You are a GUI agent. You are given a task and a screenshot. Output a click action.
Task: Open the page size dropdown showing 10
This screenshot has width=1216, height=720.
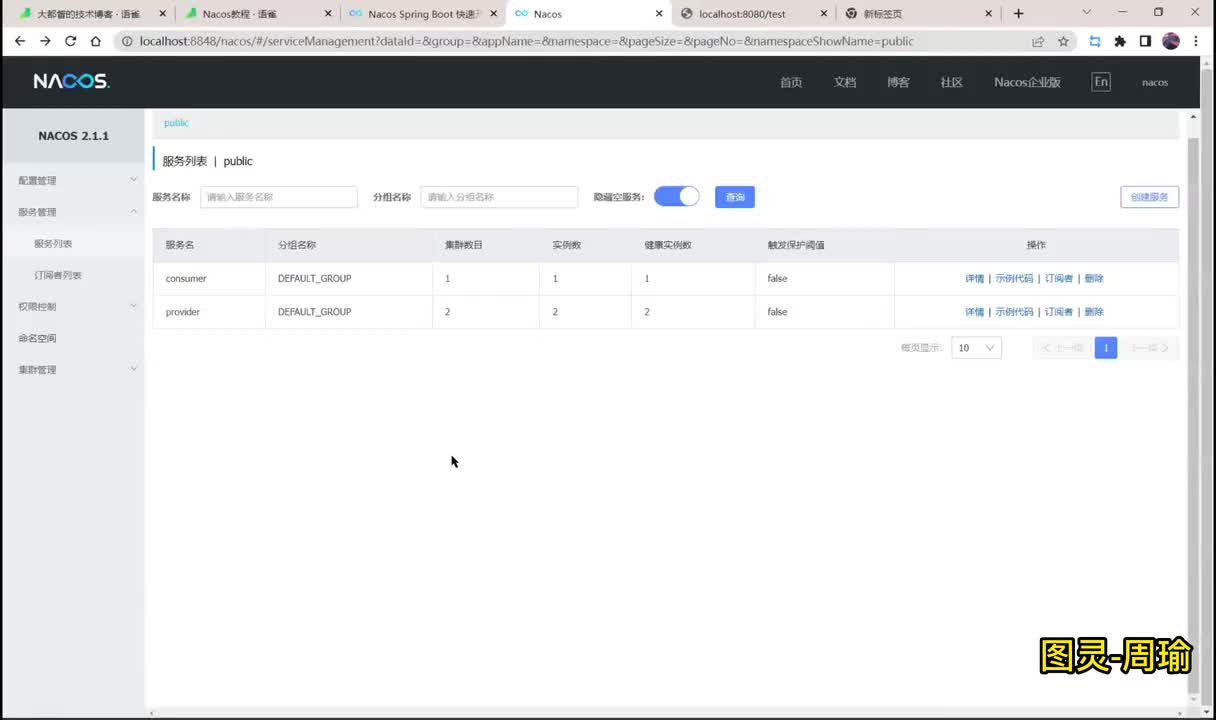pyautogui.click(x=976, y=348)
